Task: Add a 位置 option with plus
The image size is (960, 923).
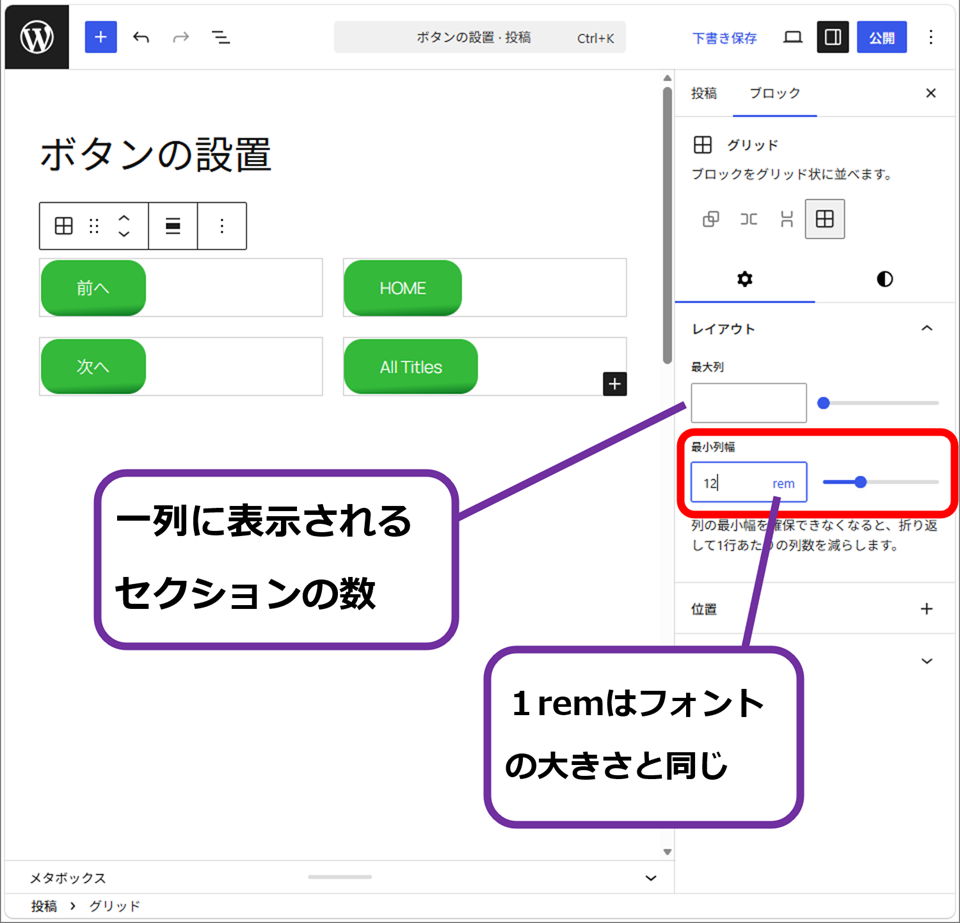Action: (x=927, y=609)
